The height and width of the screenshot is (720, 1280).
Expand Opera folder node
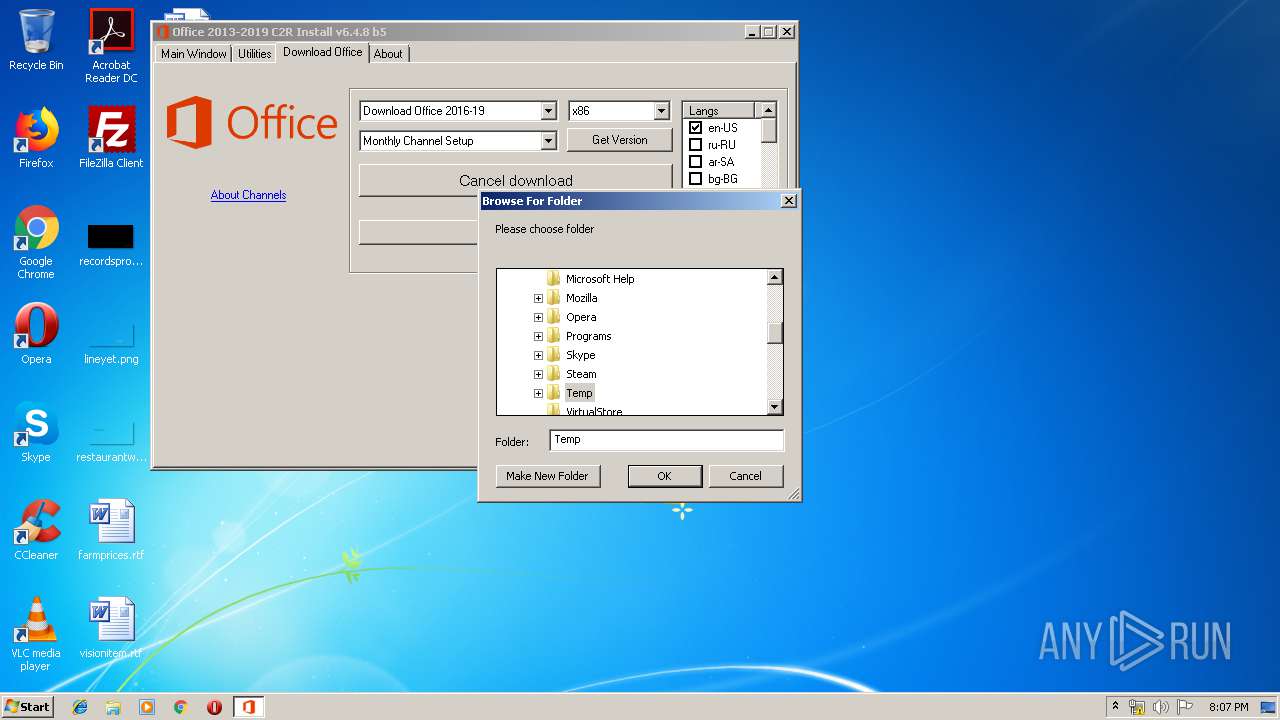point(538,317)
